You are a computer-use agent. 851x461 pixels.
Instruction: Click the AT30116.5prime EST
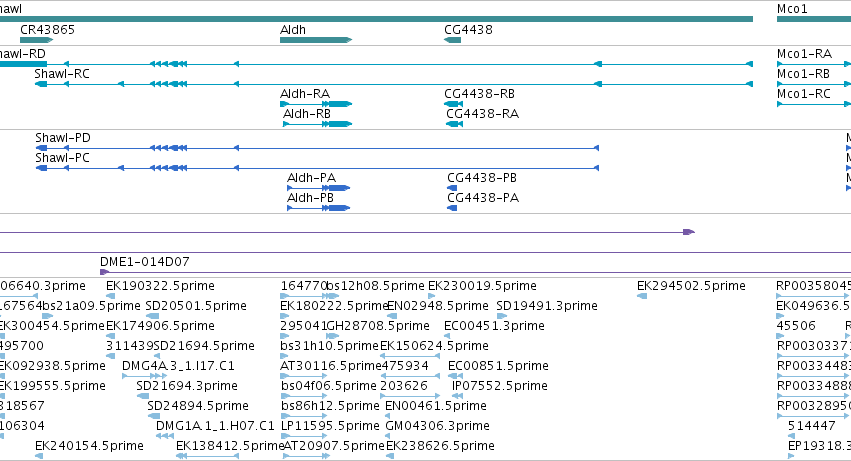(331, 366)
